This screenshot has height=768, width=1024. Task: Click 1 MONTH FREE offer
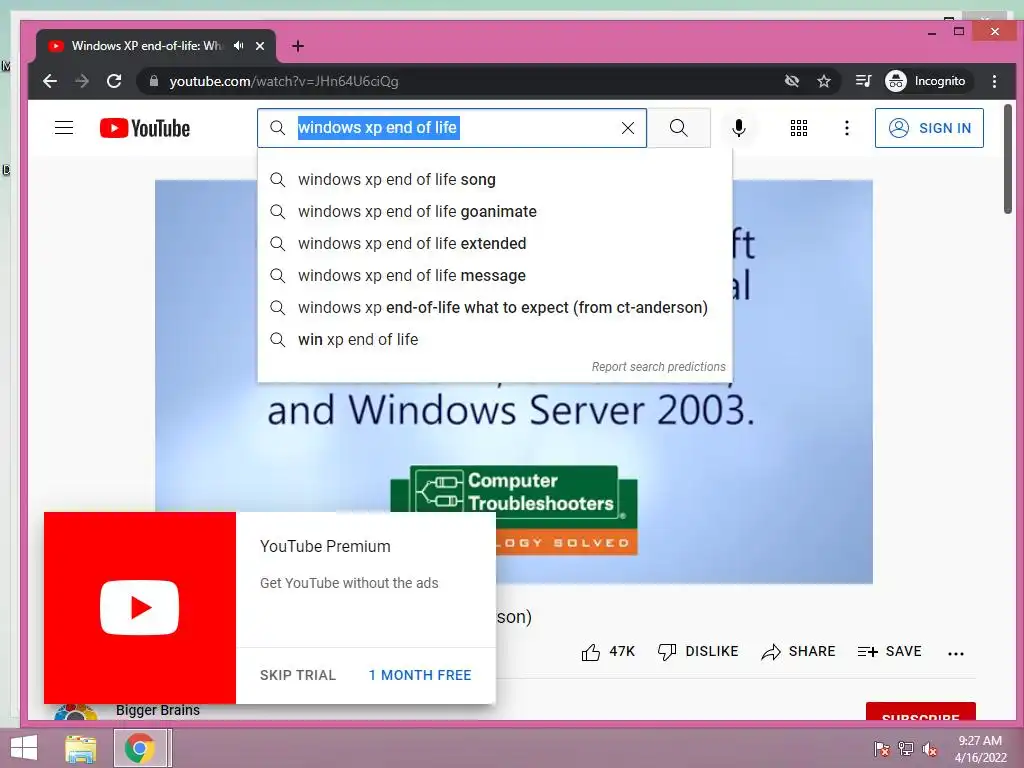click(420, 675)
